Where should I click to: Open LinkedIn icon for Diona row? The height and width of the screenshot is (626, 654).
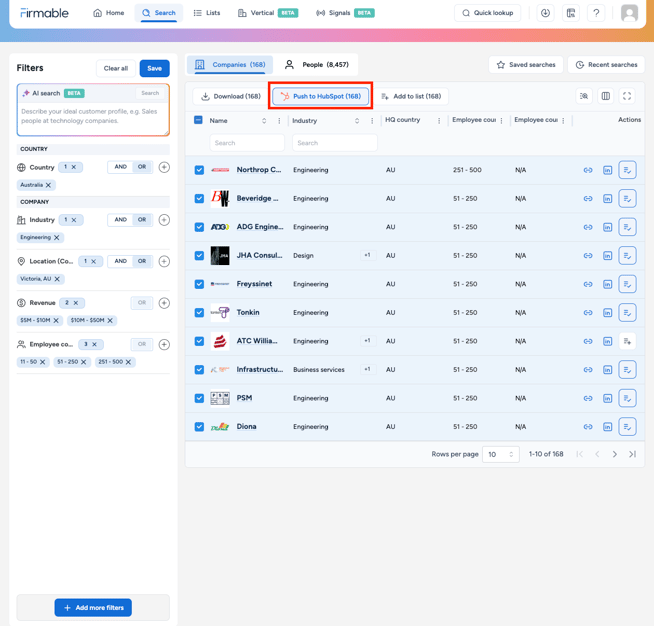click(607, 427)
